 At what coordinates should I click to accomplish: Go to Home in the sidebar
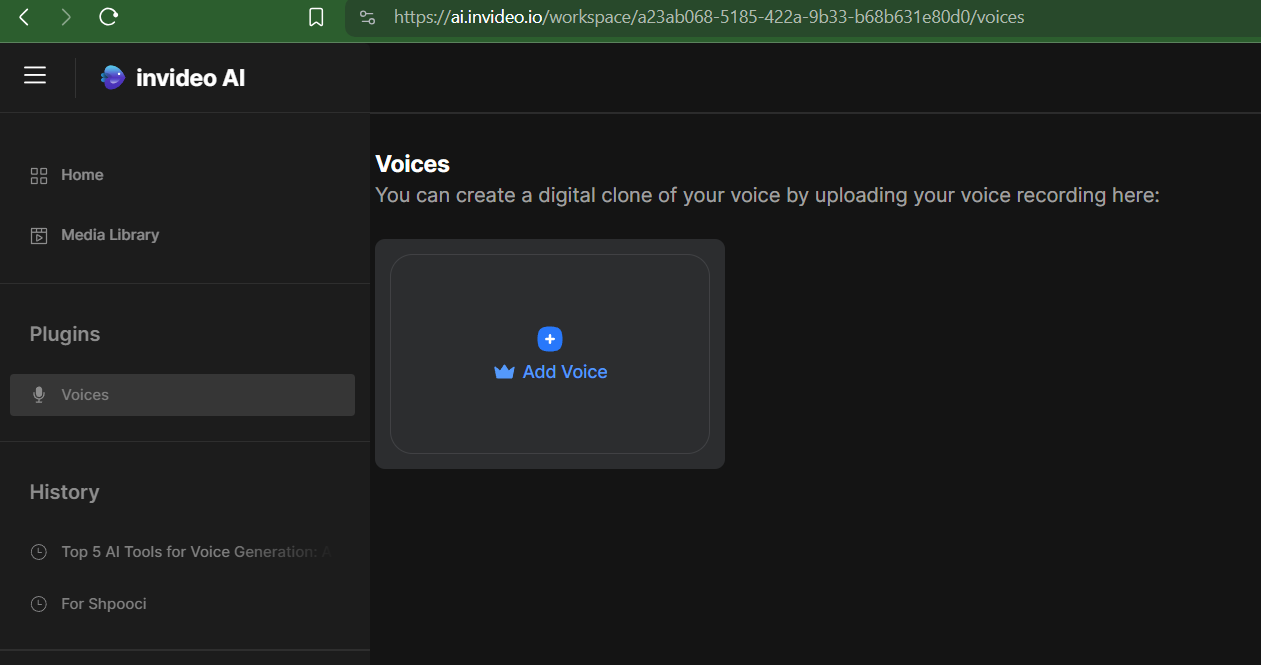coord(82,175)
